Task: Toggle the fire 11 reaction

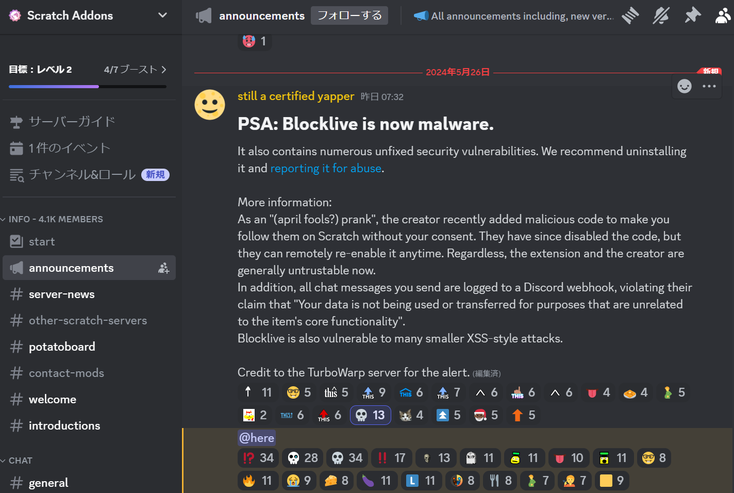Action: pos(257,480)
